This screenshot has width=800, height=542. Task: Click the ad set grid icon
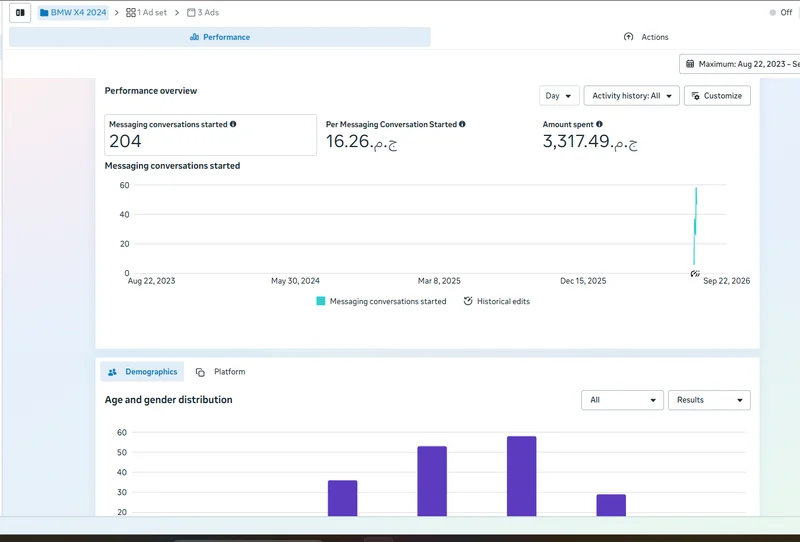[131, 13]
